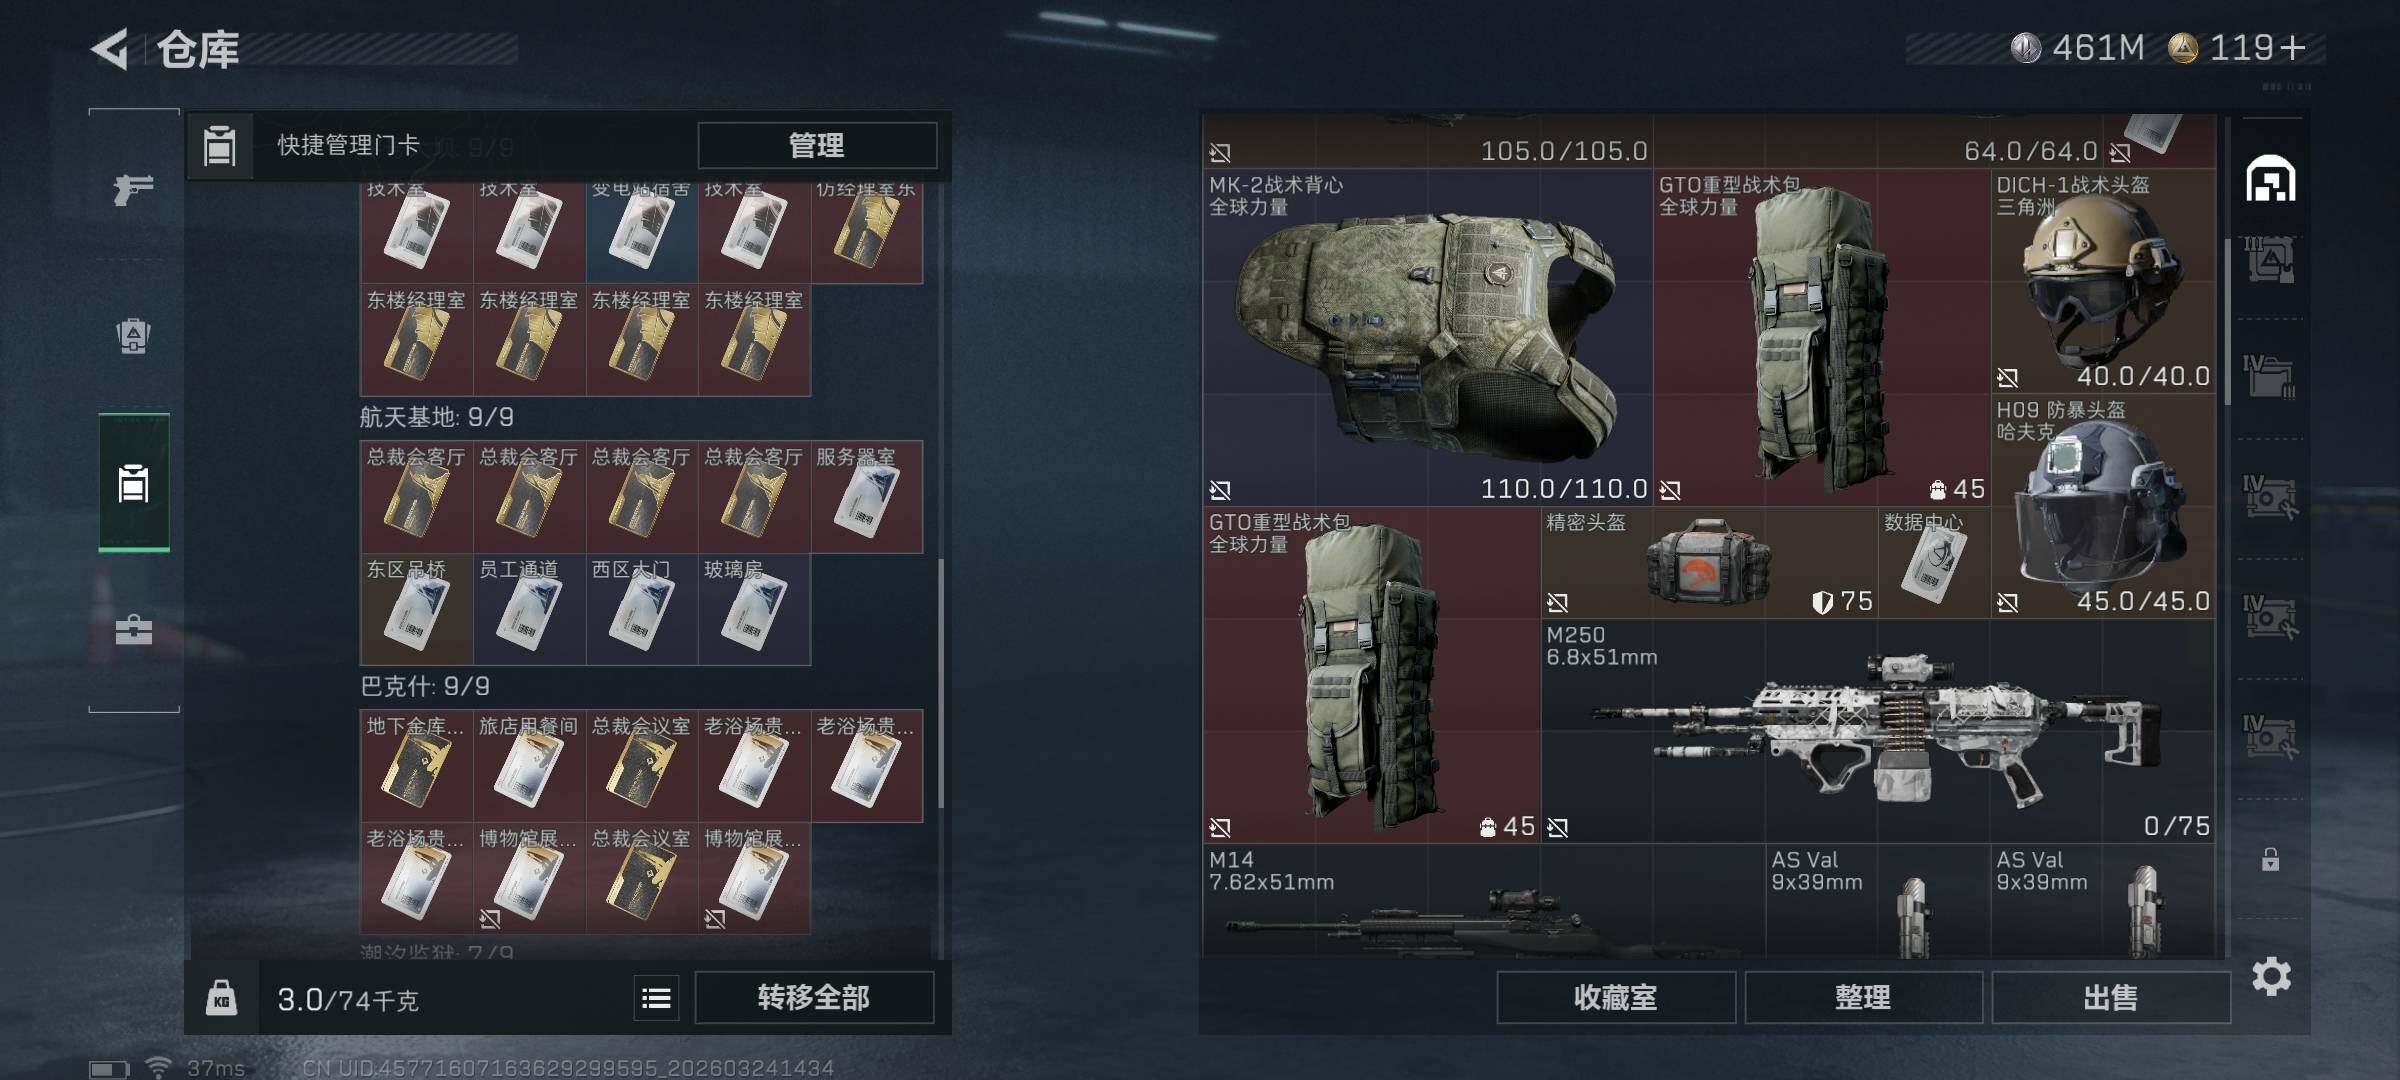Click the 整理 sort button
2400x1080 pixels.
click(1863, 997)
